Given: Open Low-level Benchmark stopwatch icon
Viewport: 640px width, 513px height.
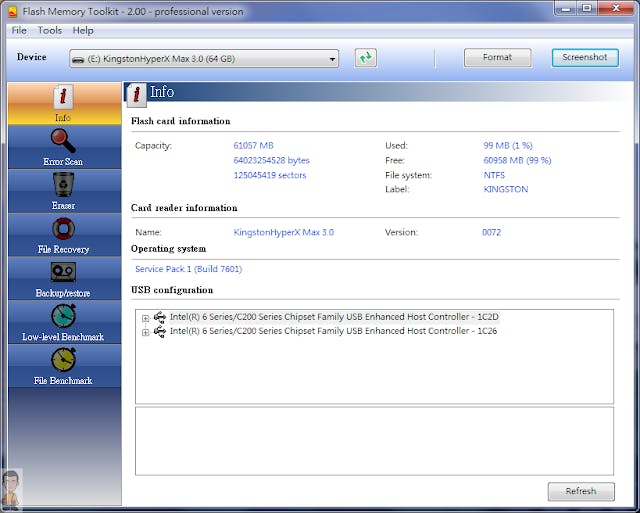Looking at the screenshot, I should tap(63, 315).
